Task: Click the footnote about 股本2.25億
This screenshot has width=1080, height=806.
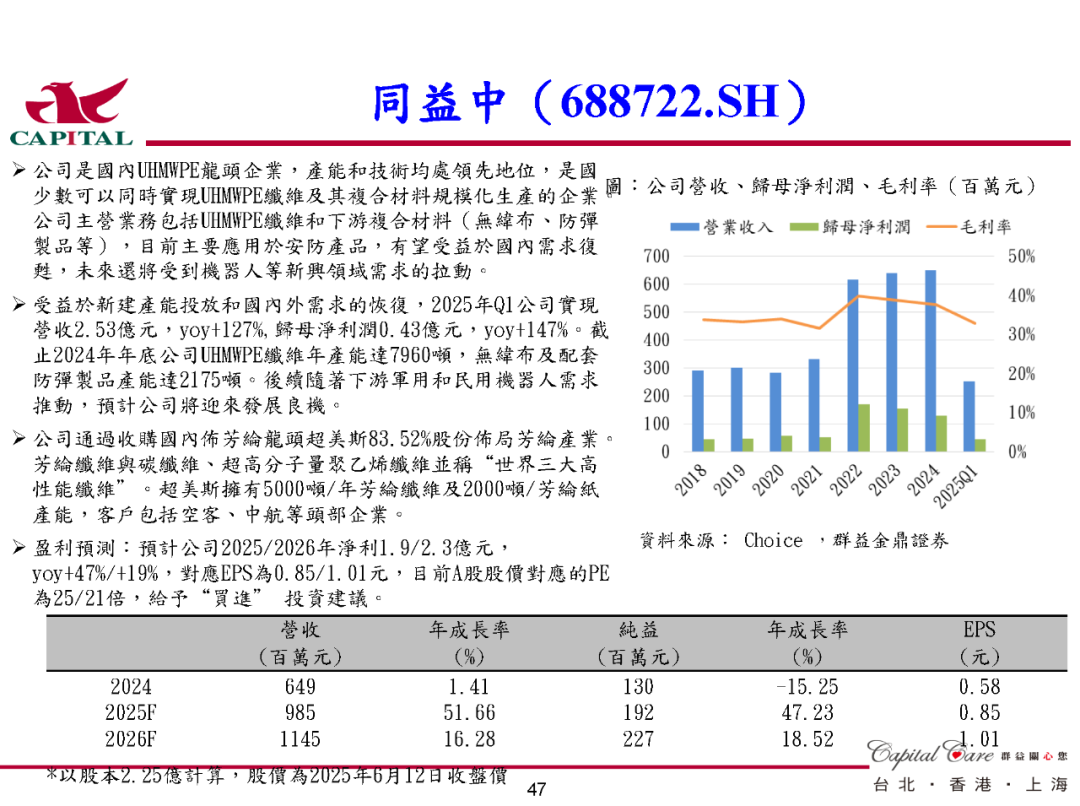Action: 277,776
